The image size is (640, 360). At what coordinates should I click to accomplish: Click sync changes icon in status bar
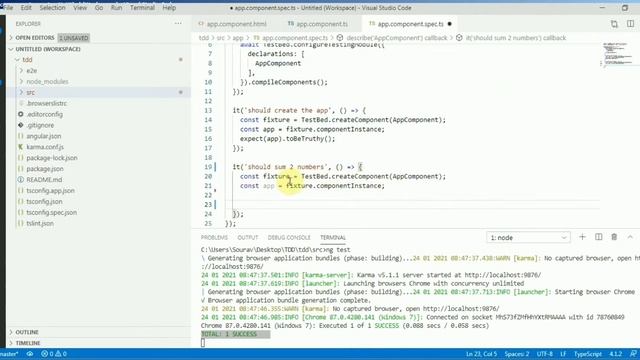click(x=30, y=354)
